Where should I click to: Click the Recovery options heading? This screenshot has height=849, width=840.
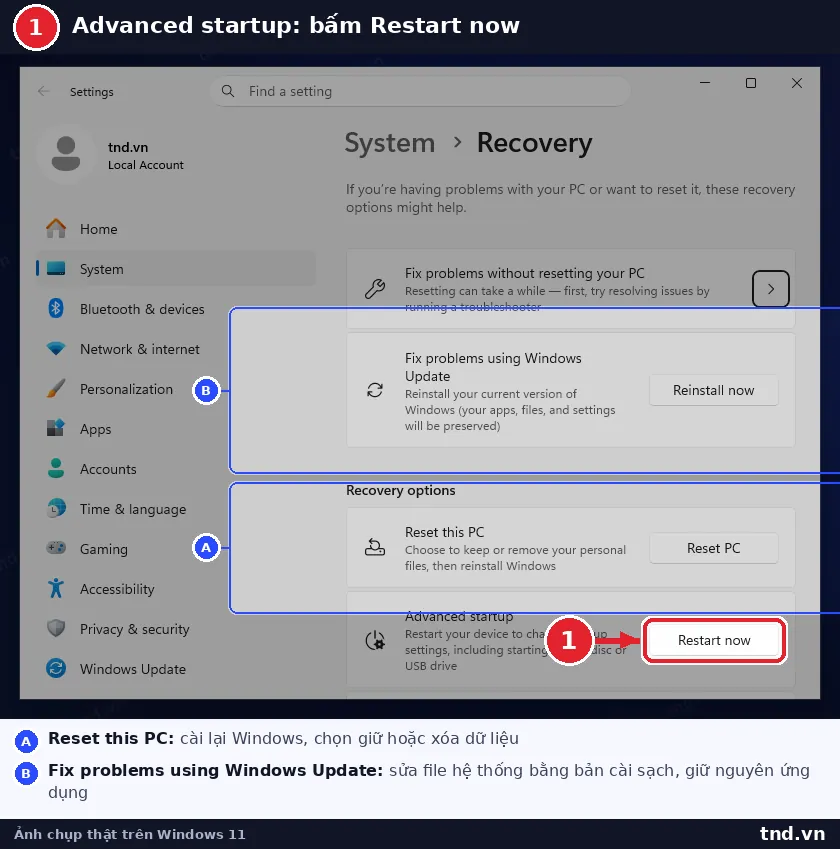[401, 490]
